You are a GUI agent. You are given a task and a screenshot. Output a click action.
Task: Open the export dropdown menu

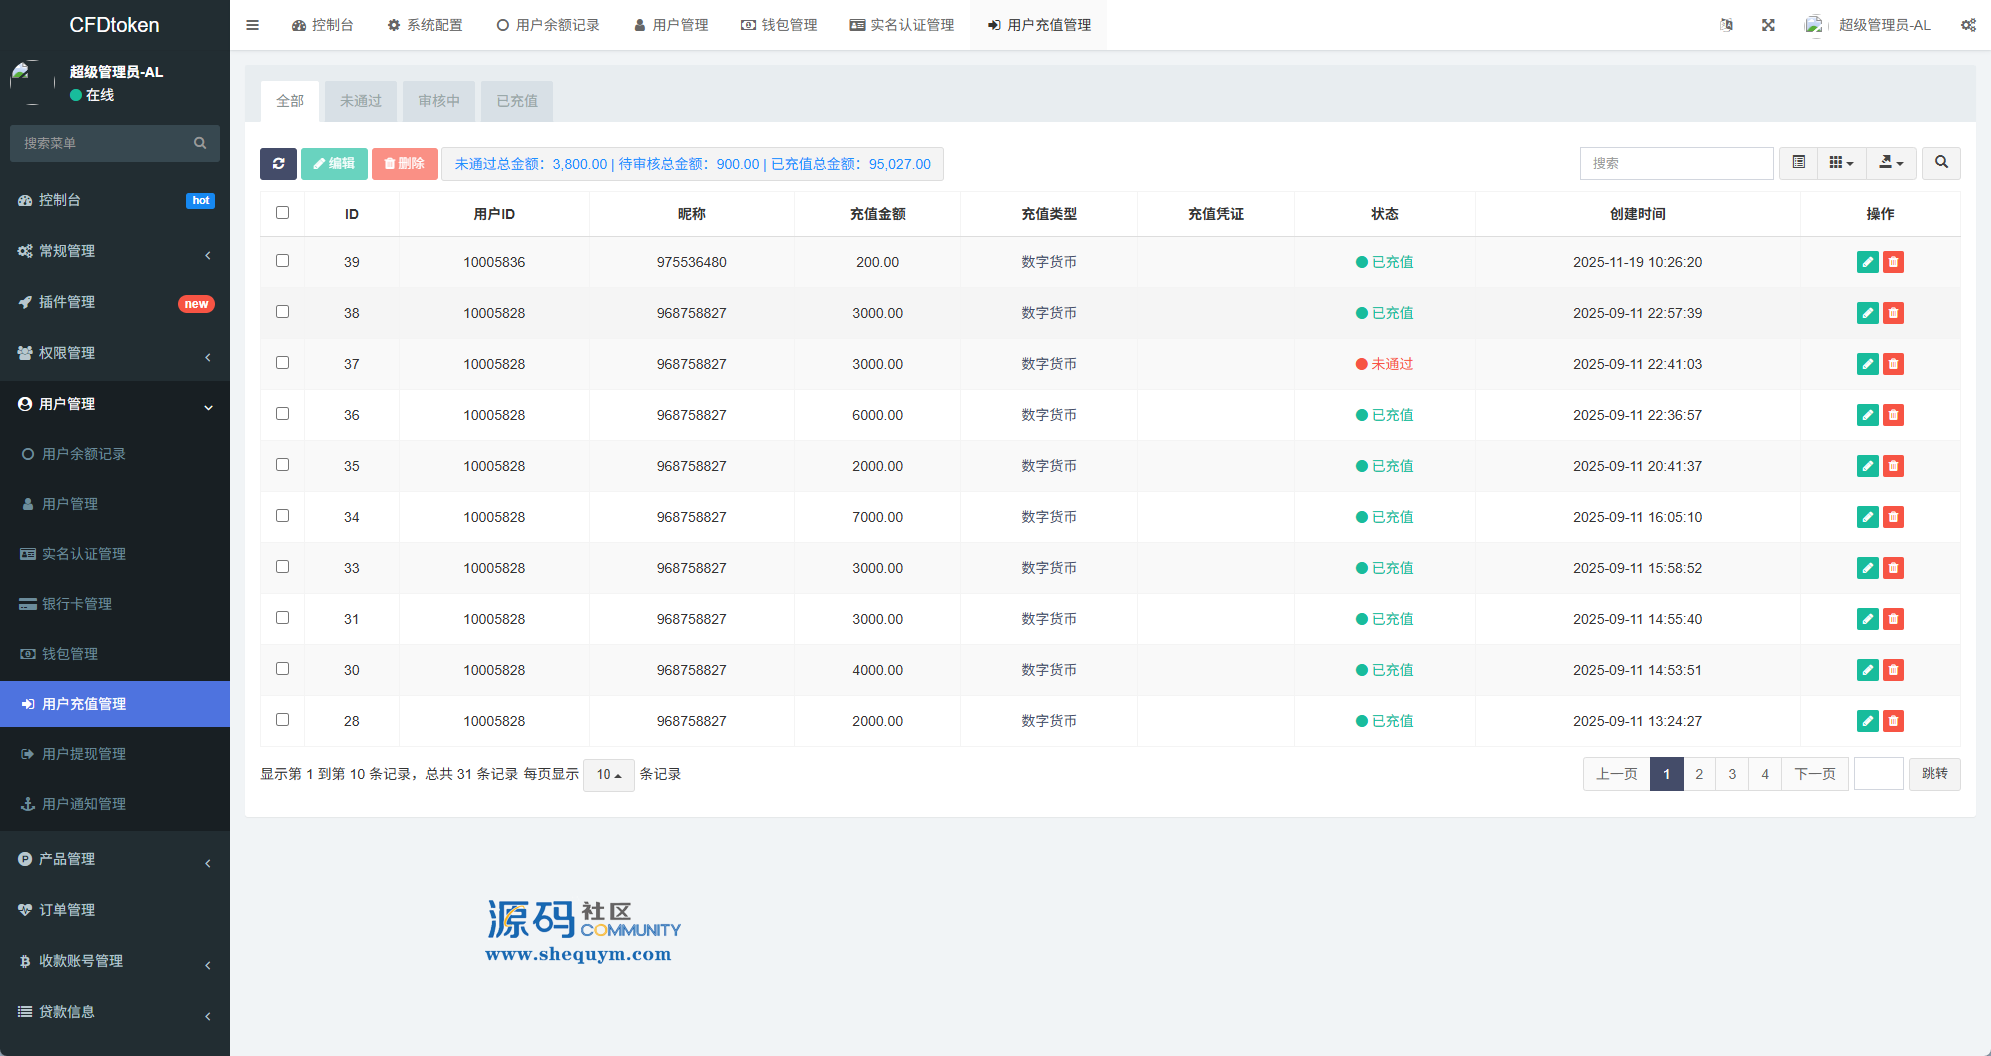point(1890,163)
